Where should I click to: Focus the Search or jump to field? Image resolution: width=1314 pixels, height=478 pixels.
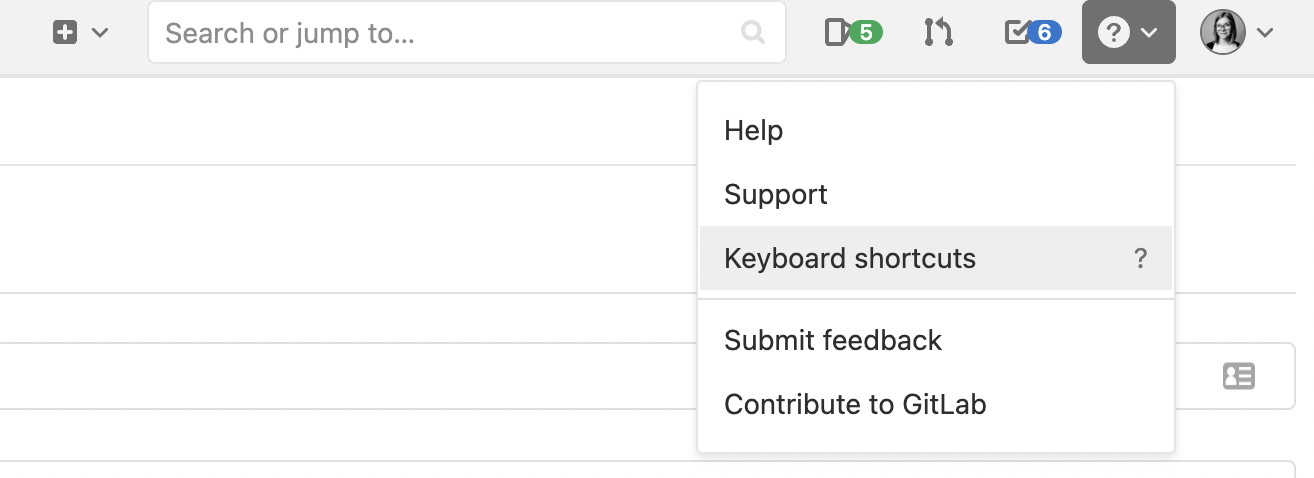tap(450, 33)
